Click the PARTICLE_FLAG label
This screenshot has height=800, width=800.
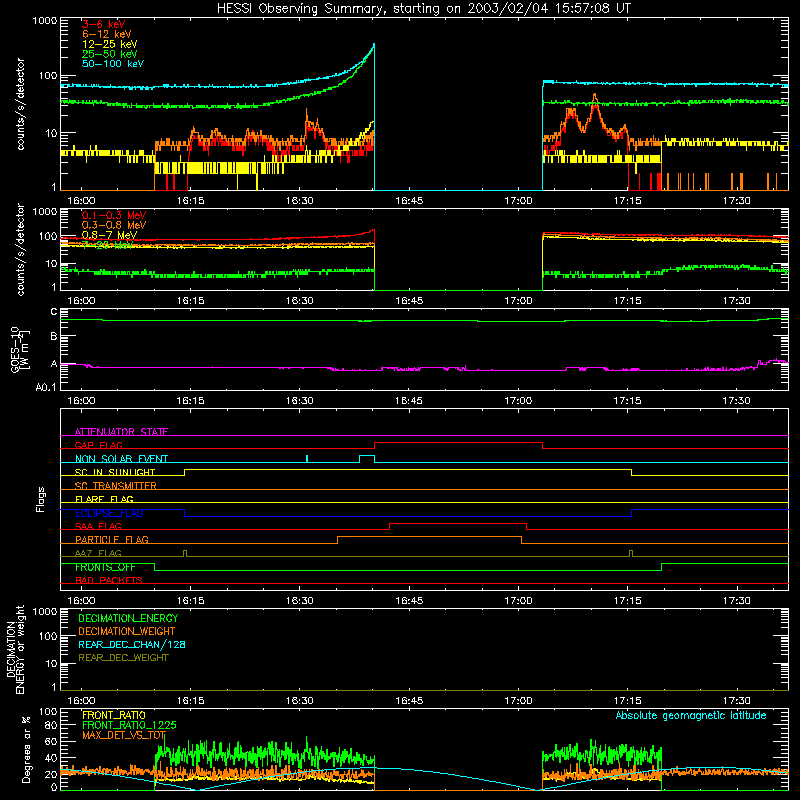[x=112, y=539]
